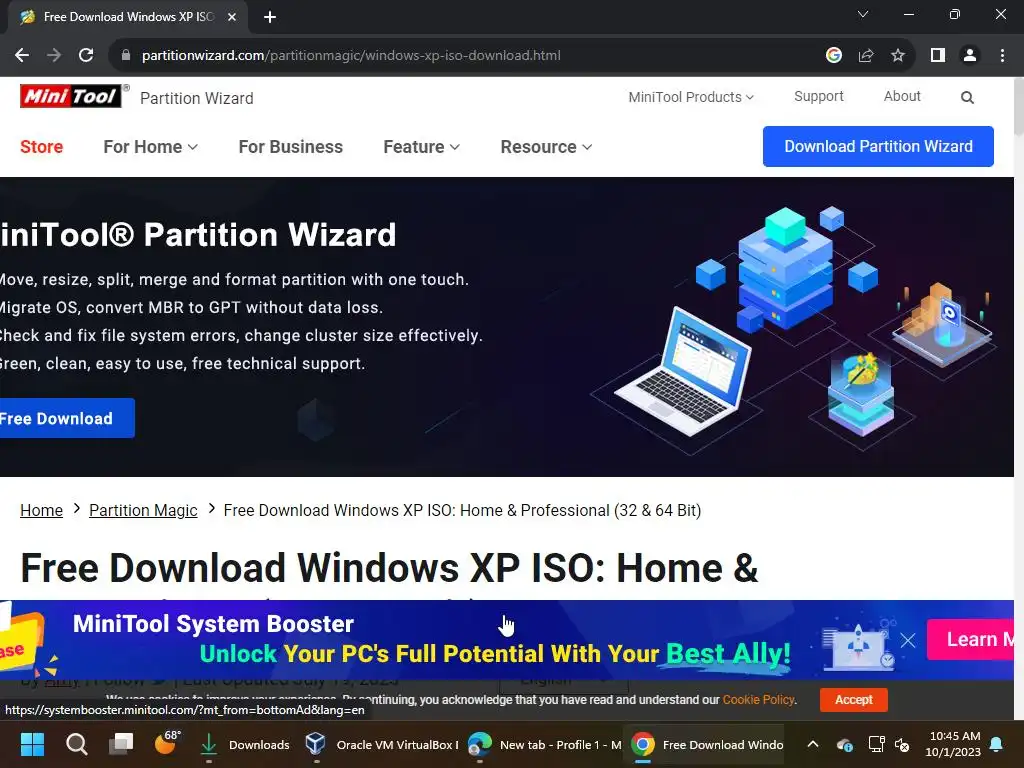Open Support link
Screen dimensions: 1024x768
(x=819, y=97)
